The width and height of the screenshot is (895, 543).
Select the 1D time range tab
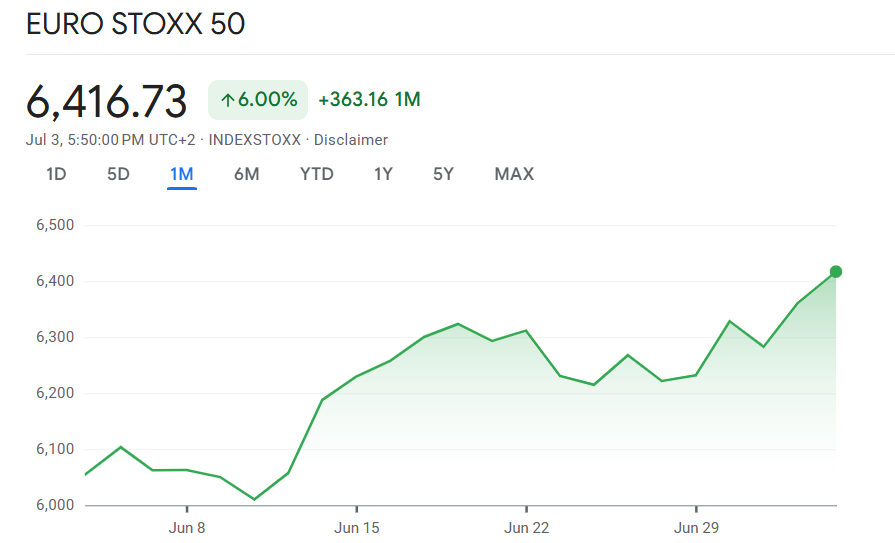56,174
